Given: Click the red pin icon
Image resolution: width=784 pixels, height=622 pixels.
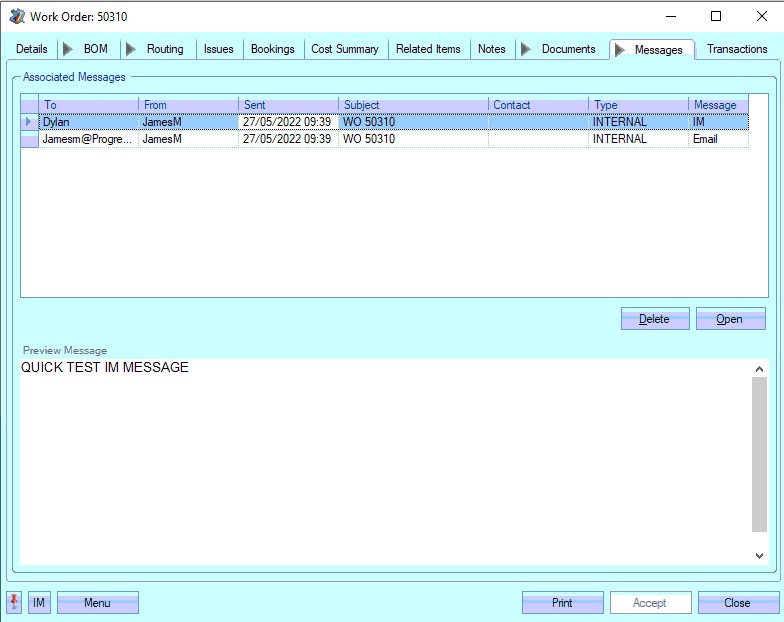Looking at the screenshot, I should pos(15,602).
